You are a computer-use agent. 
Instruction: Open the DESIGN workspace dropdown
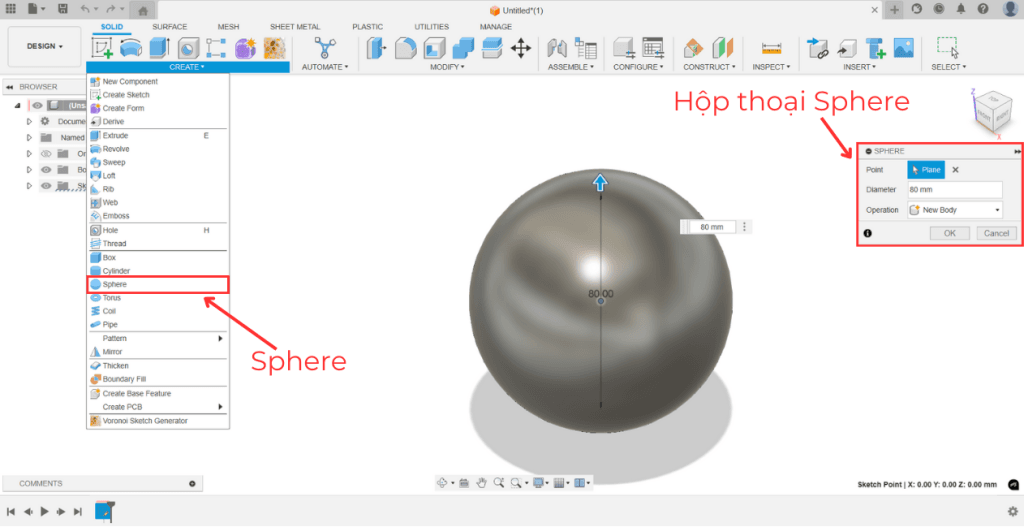43,46
